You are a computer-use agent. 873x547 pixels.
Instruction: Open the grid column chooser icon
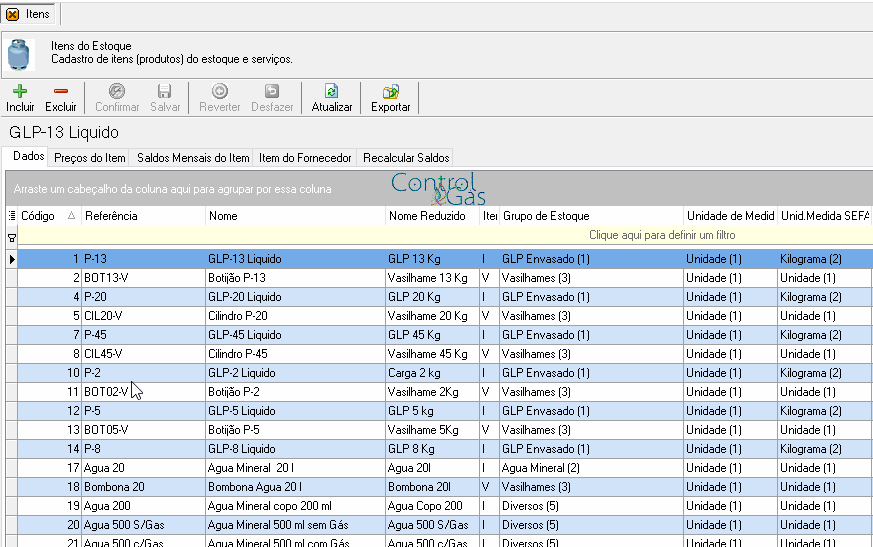coord(12,216)
